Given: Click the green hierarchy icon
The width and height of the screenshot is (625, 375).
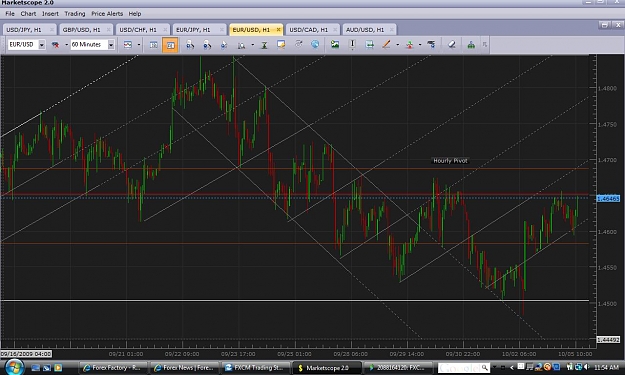Looking at the screenshot, I should tap(471, 45).
